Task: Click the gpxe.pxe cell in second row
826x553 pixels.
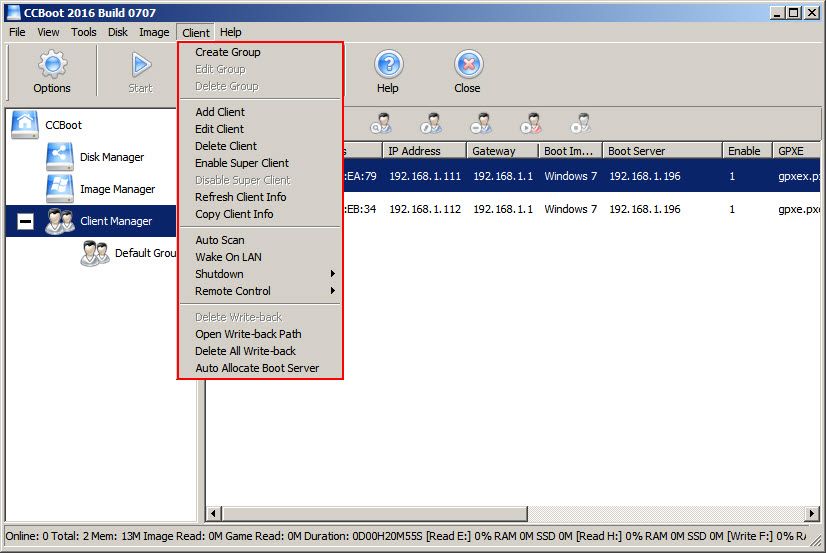Action: click(798, 209)
